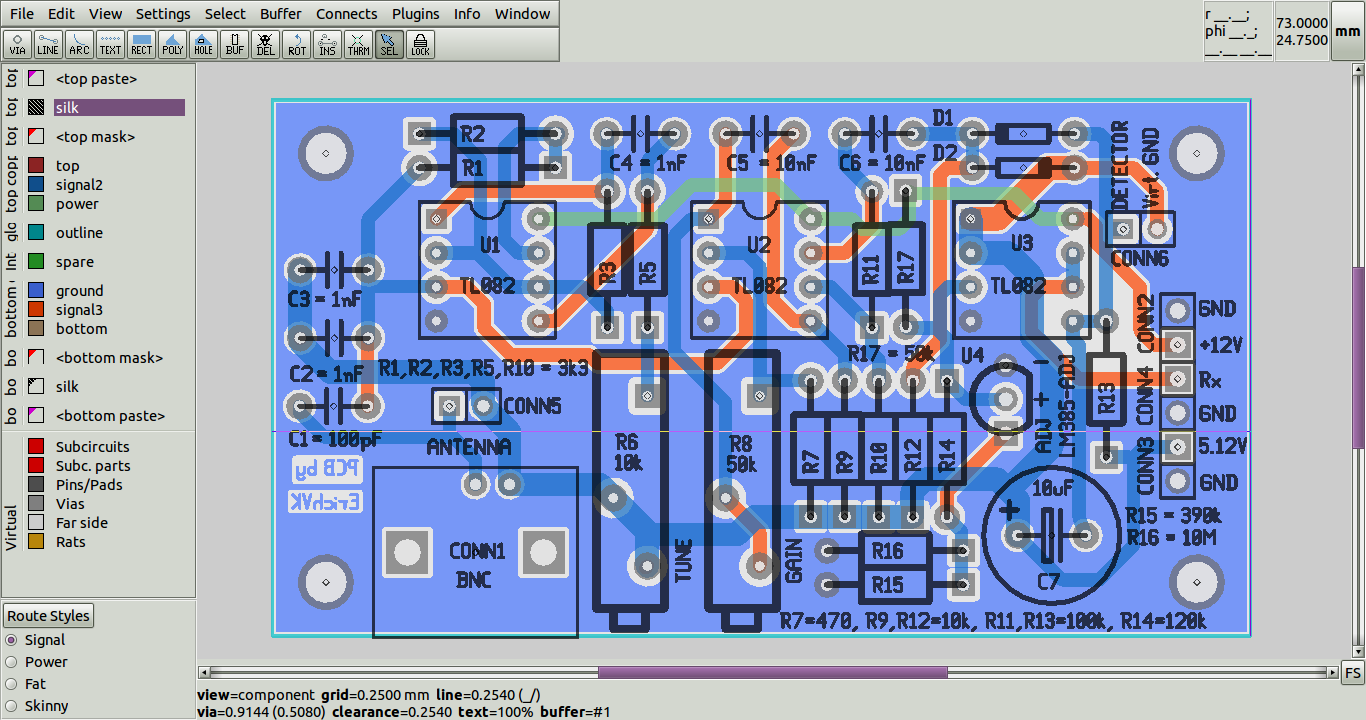Click the mm units button
The image size is (1366, 720).
pos(1348,31)
